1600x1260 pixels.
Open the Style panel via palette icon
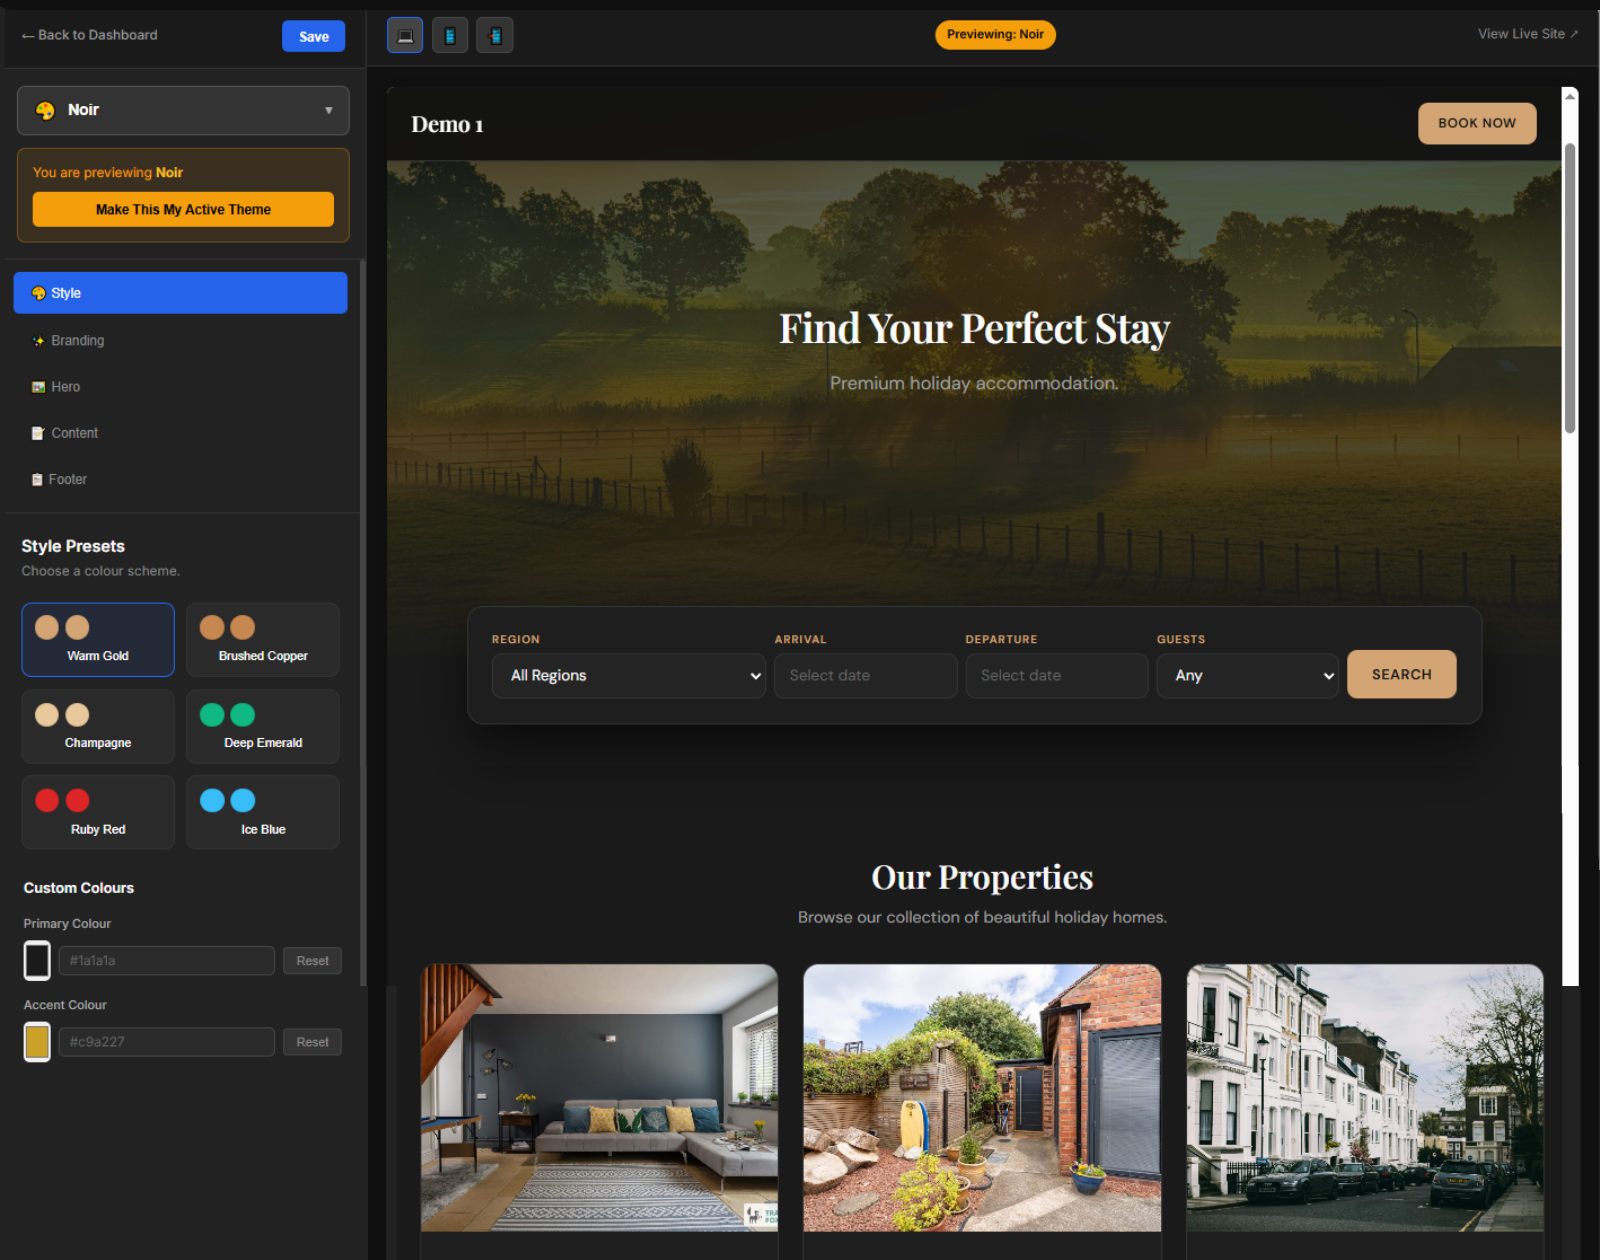(38, 292)
